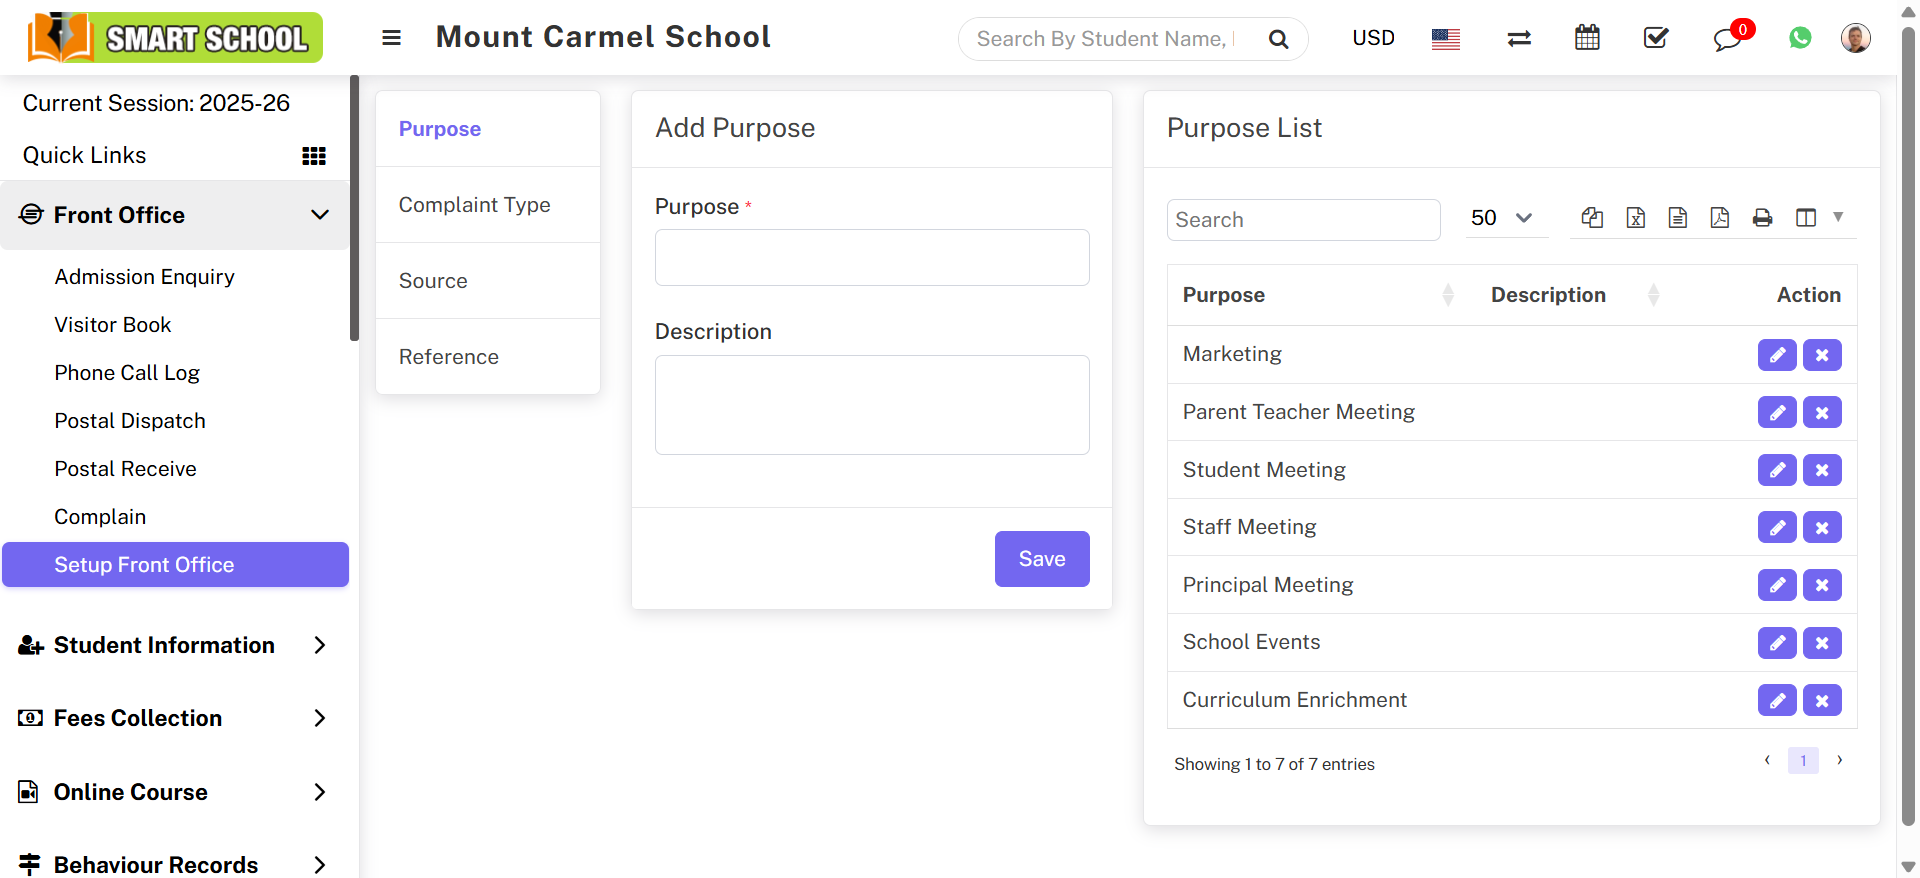The height and width of the screenshot is (878, 1920).
Task: Print the purpose list
Action: pos(1762,218)
